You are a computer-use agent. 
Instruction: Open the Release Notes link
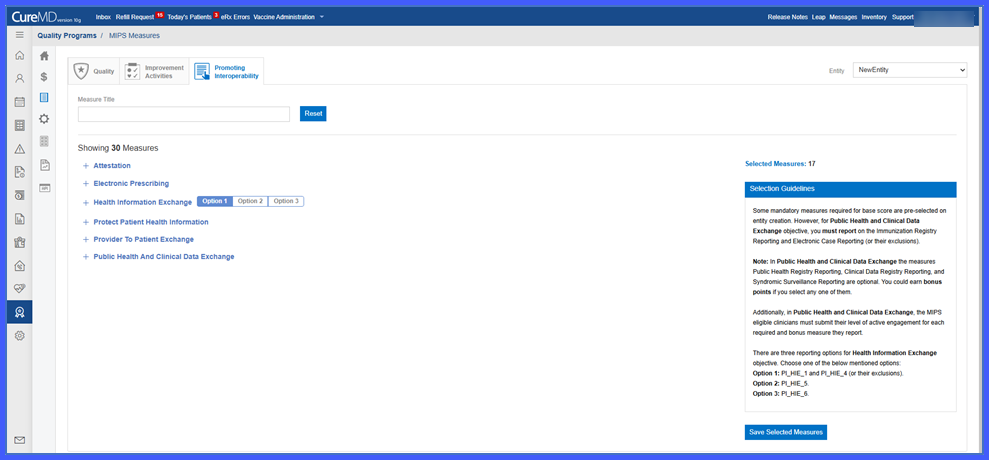787,17
